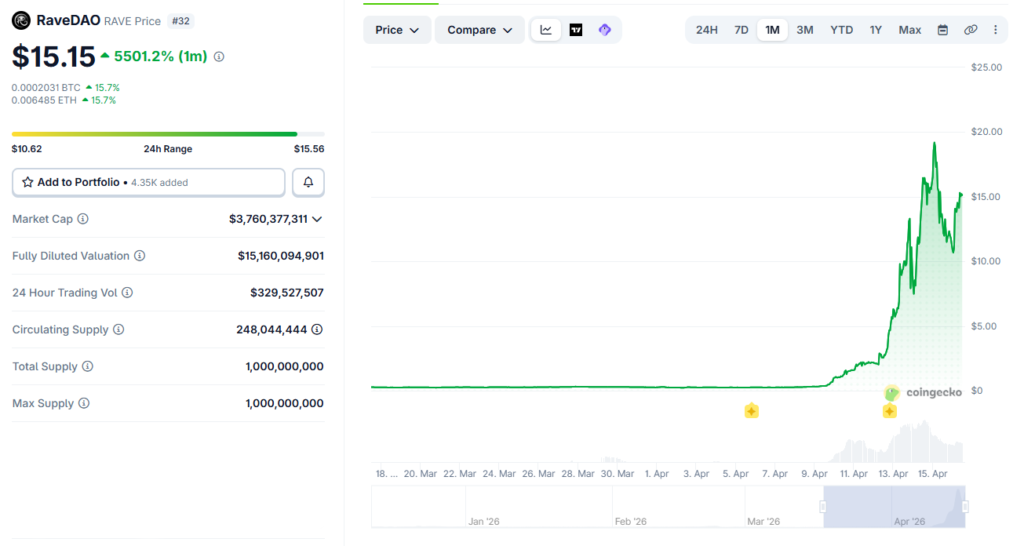The height and width of the screenshot is (546, 1024).
Task: Show 24 Hour Trading Vol info icon
Action: point(127,293)
